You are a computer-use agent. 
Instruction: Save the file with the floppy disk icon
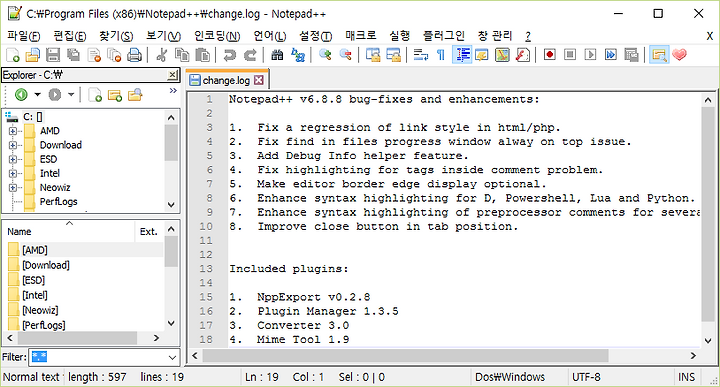click(53, 55)
